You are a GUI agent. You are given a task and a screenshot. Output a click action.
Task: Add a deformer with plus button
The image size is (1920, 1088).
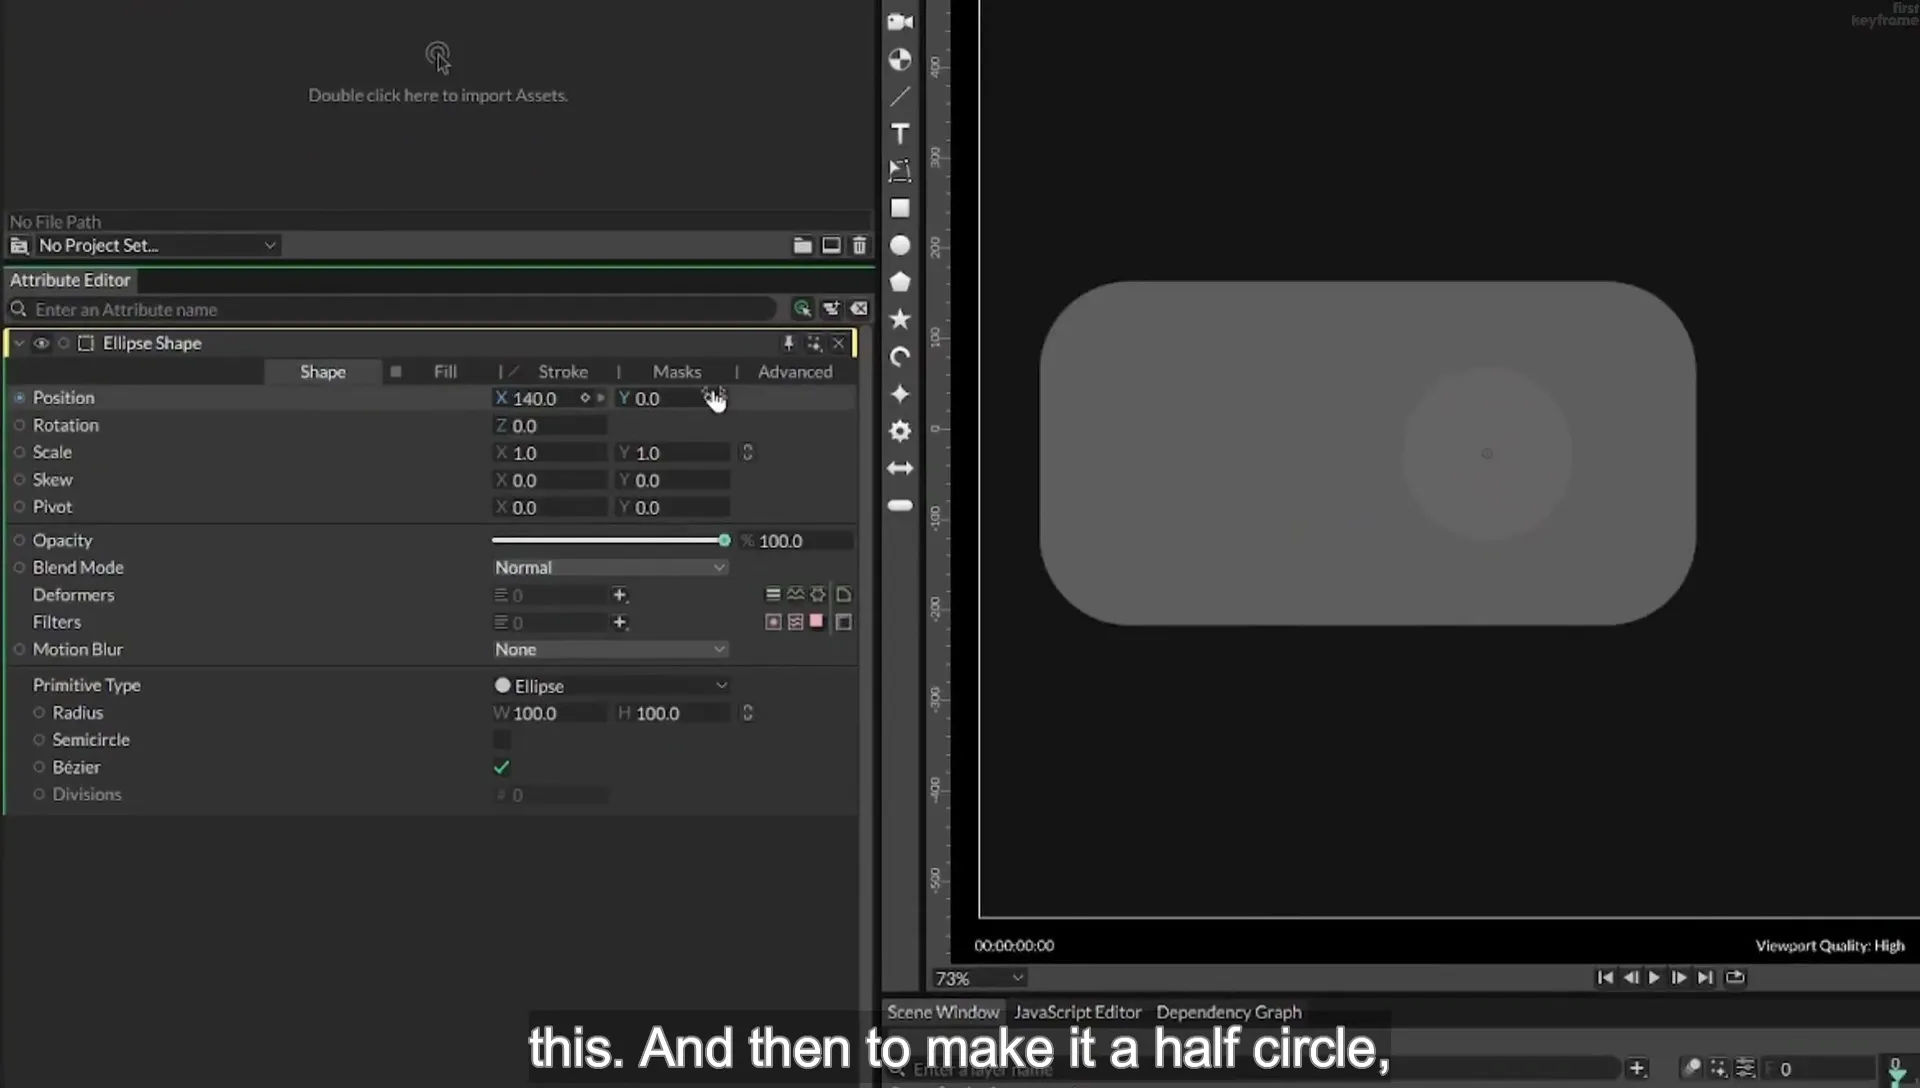[620, 595]
